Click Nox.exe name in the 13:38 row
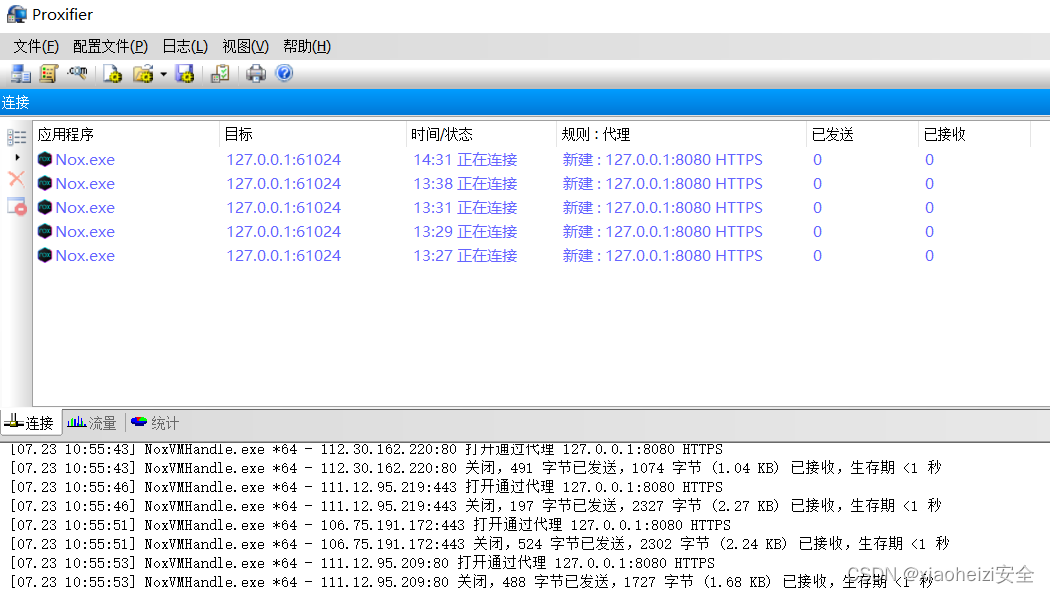The width and height of the screenshot is (1050, 593). 85,184
